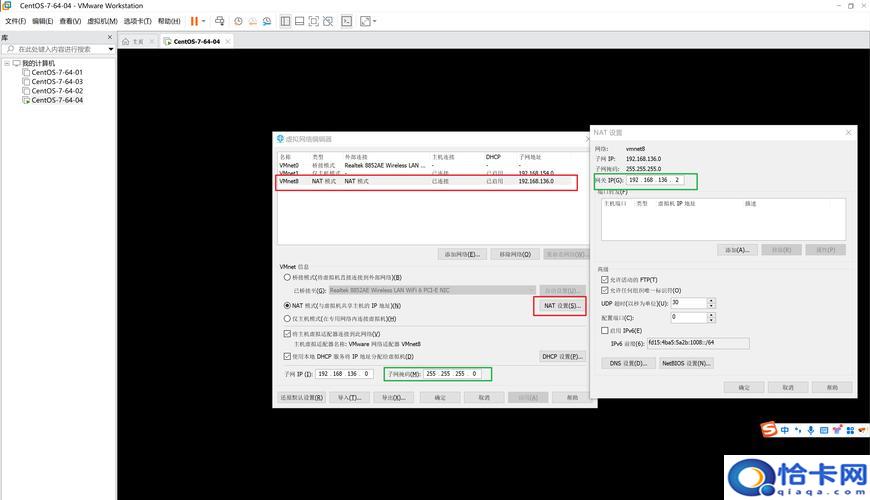This screenshot has height=500, width=870.
Task: Click the take snapshot clock icon
Action: click(x=238, y=21)
